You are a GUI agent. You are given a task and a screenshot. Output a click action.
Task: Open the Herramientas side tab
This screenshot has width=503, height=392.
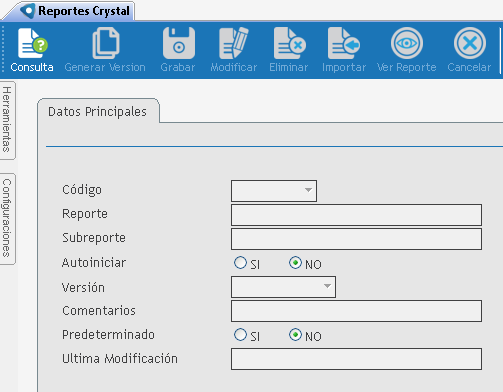point(7,120)
